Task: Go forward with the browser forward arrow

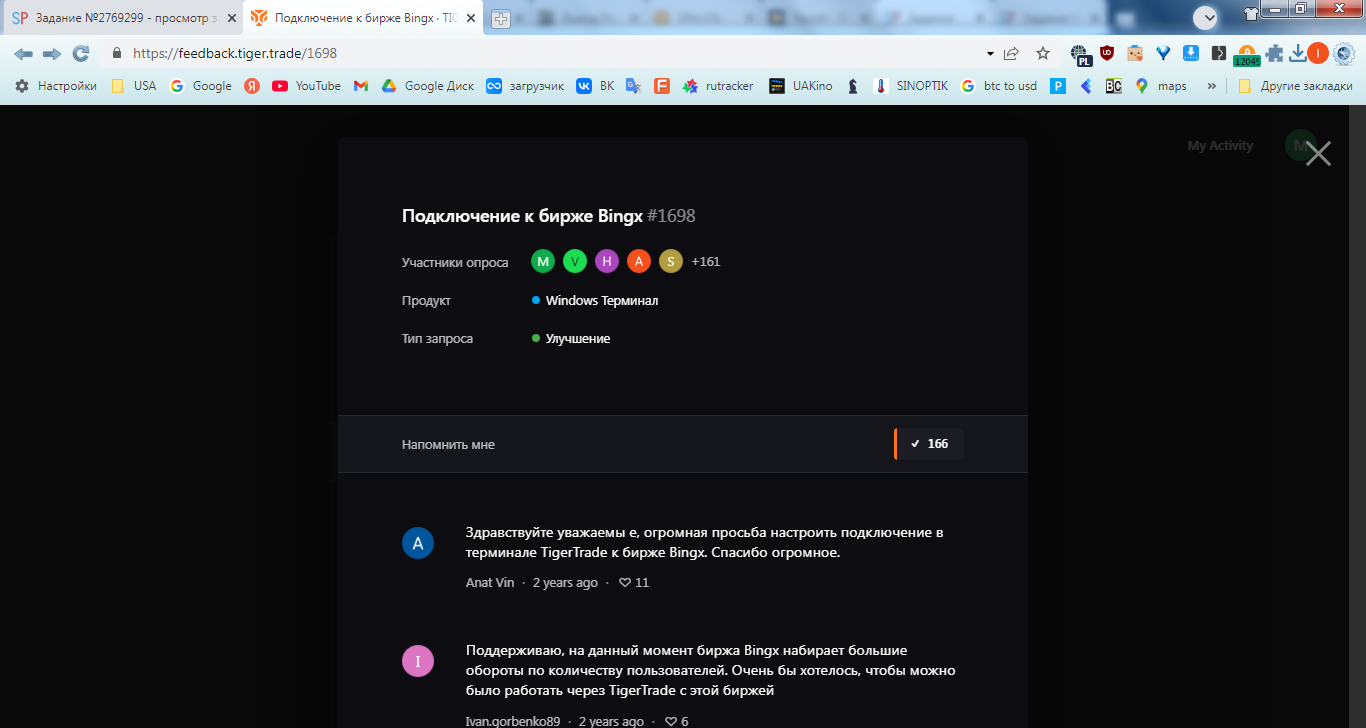Action: (x=52, y=53)
